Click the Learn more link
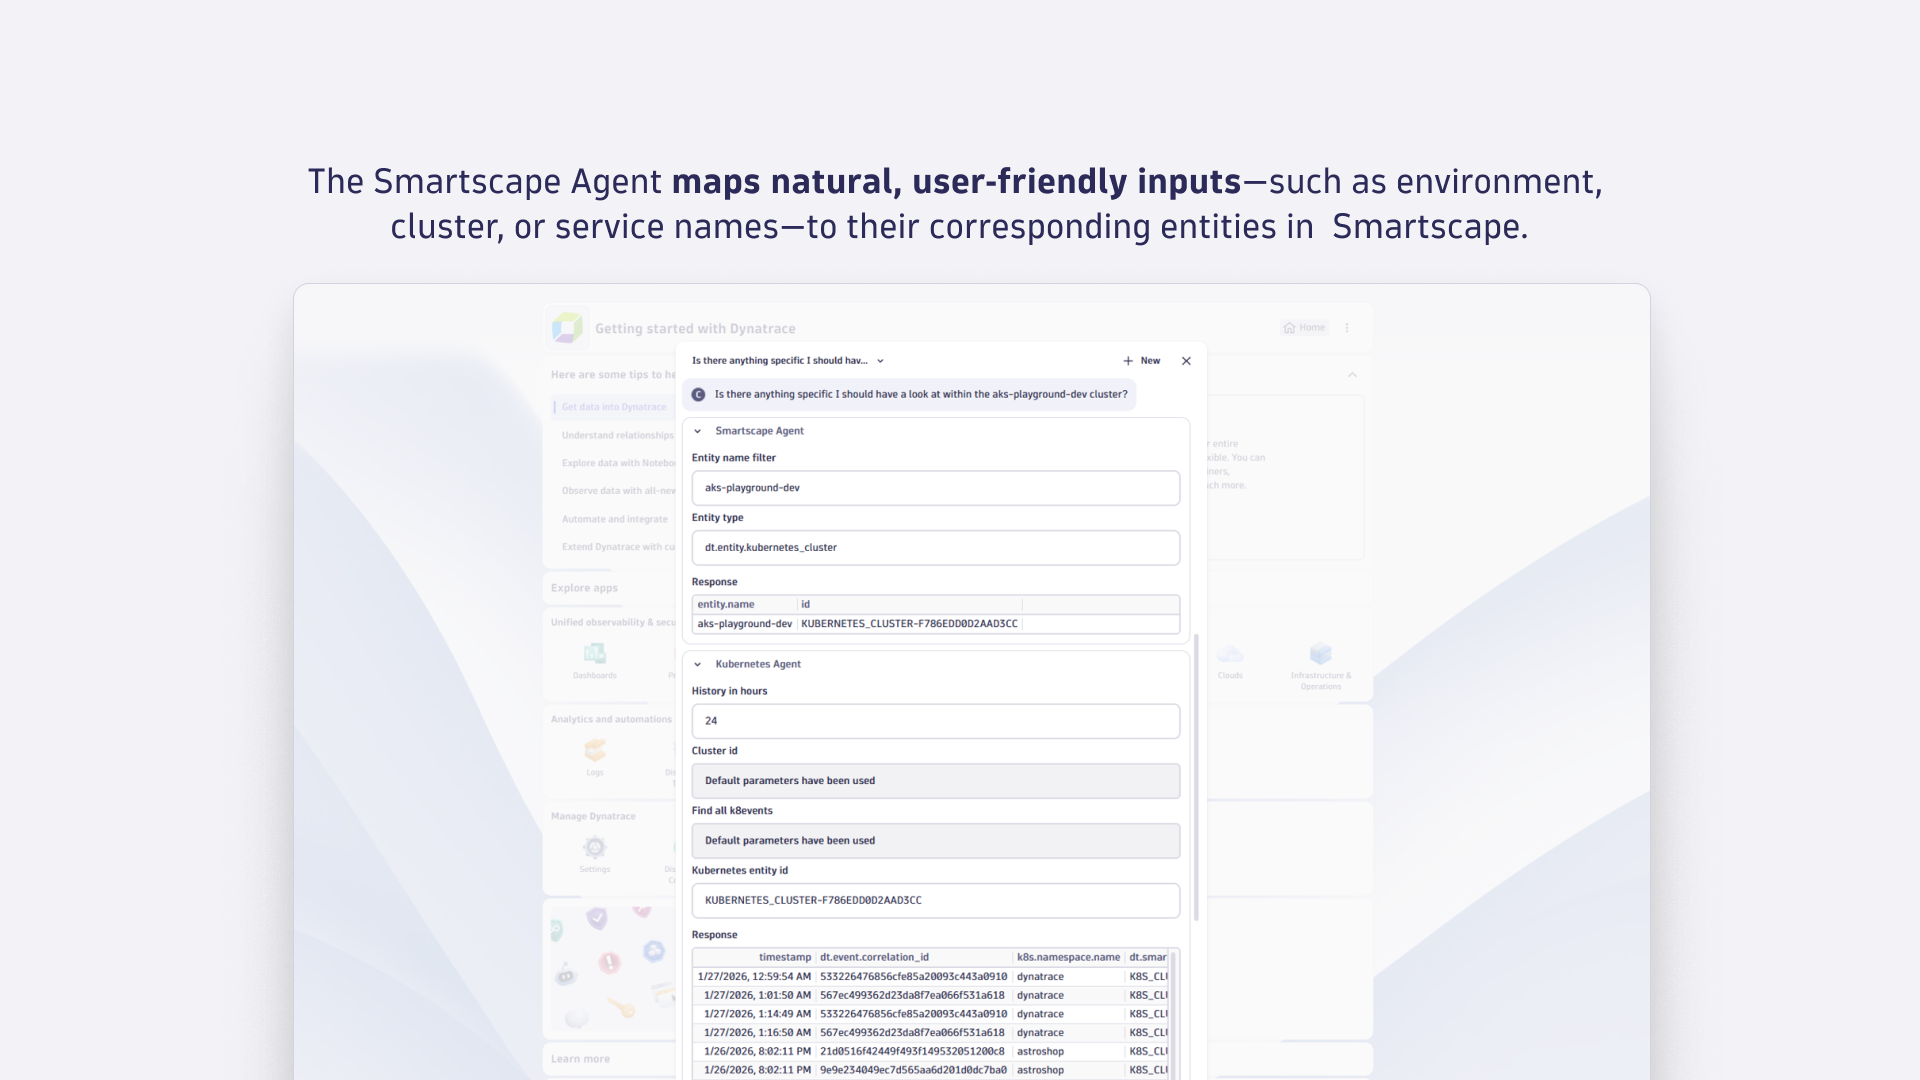 (x=580, y=1058)
